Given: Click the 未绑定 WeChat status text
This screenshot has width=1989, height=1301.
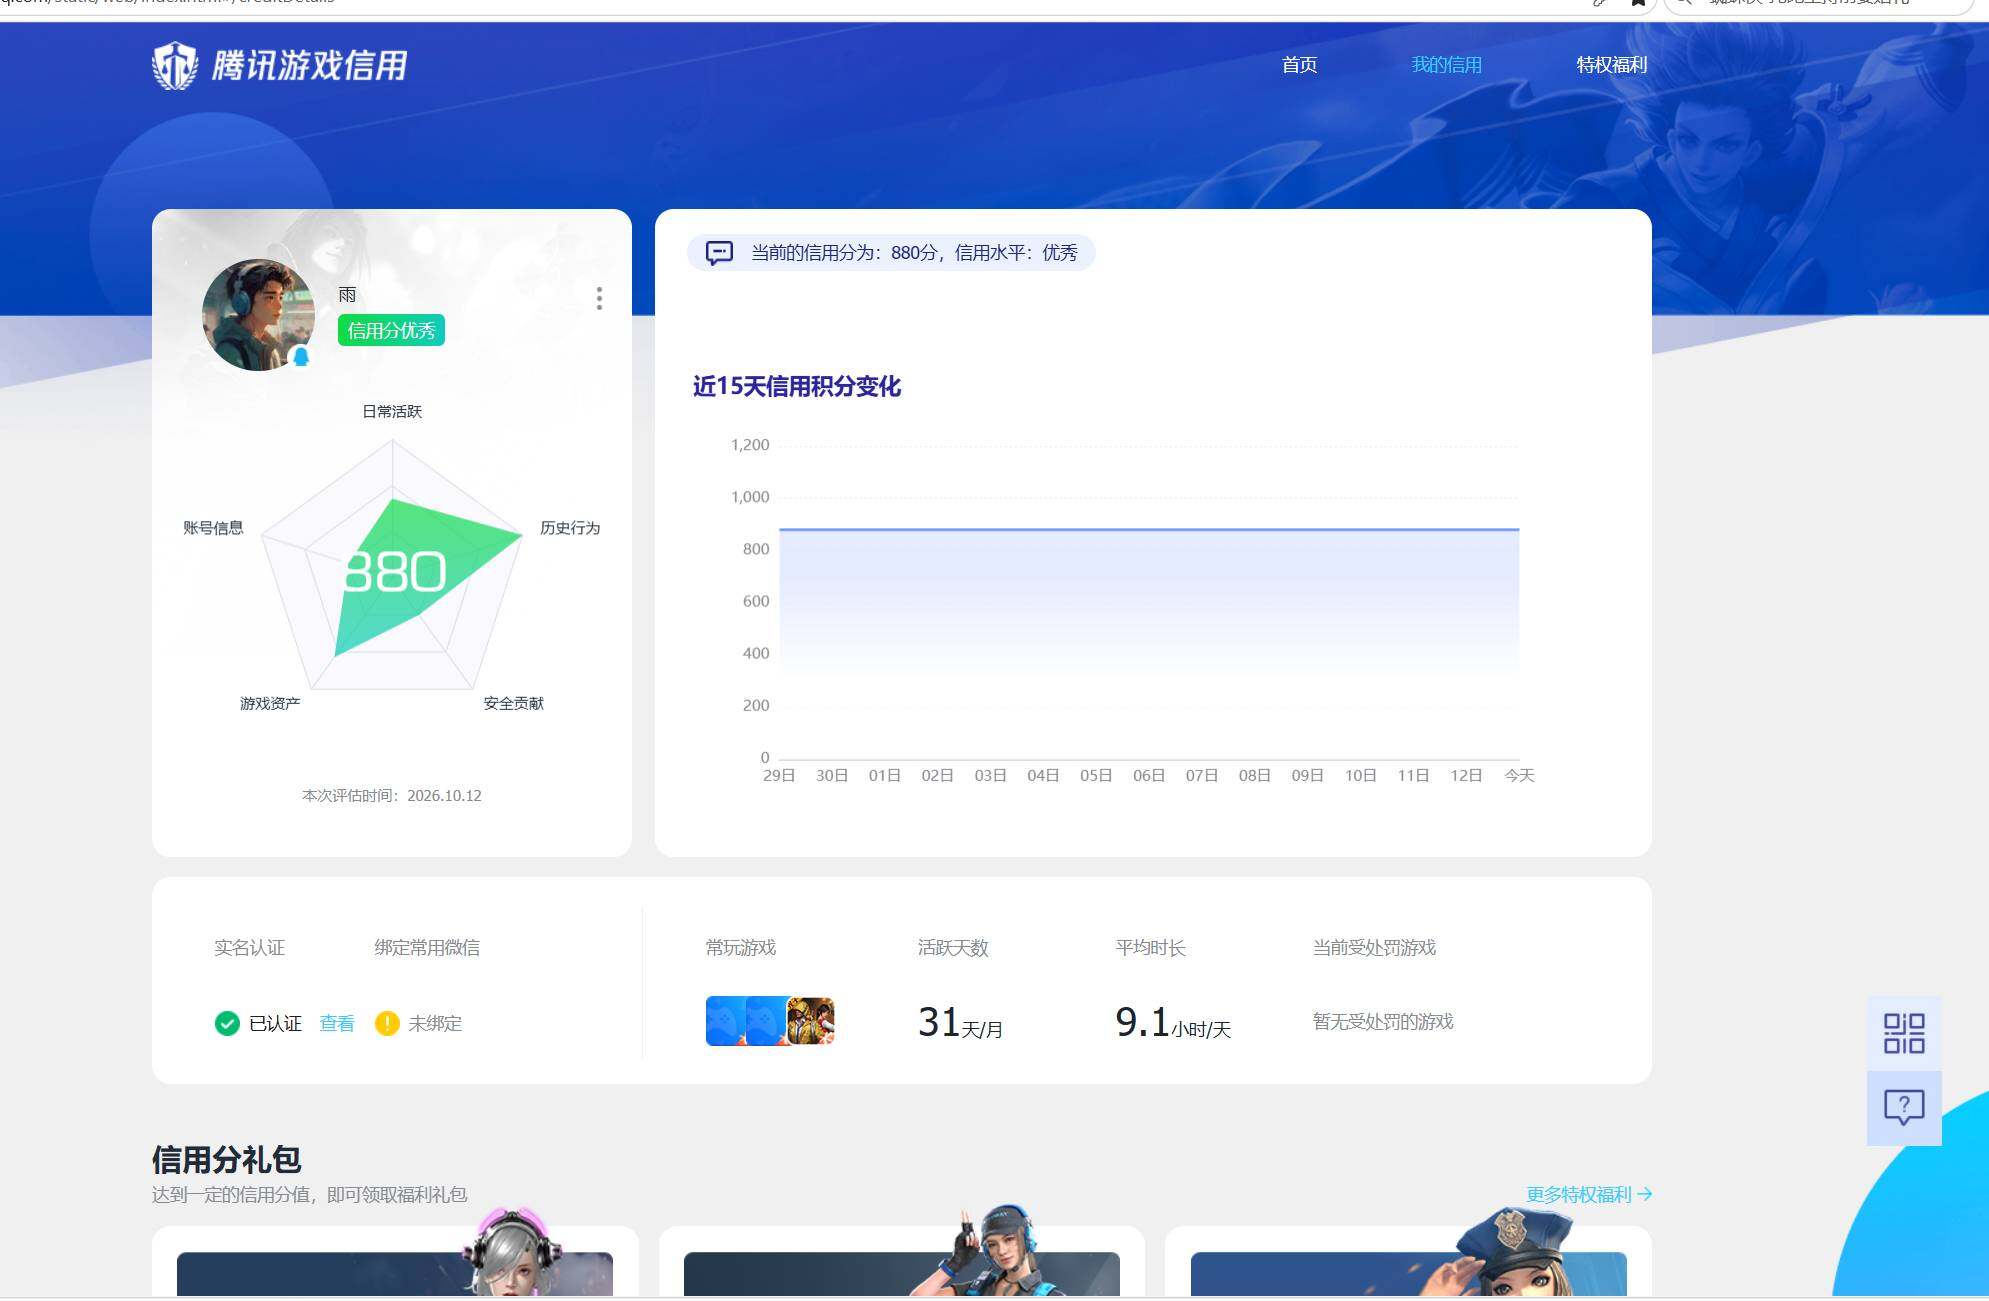Looking at the screenshot, I should pyautogui.click(x=435, y=1023).
